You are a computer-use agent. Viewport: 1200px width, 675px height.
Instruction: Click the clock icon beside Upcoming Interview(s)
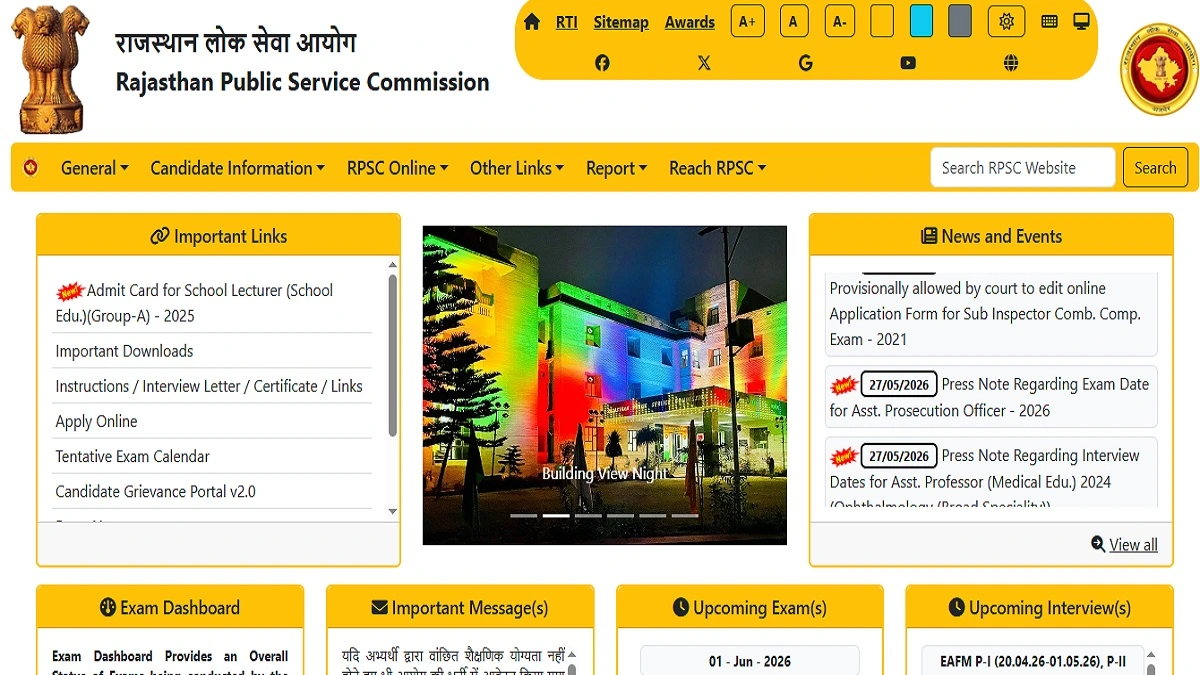click(x=957, y=607)
